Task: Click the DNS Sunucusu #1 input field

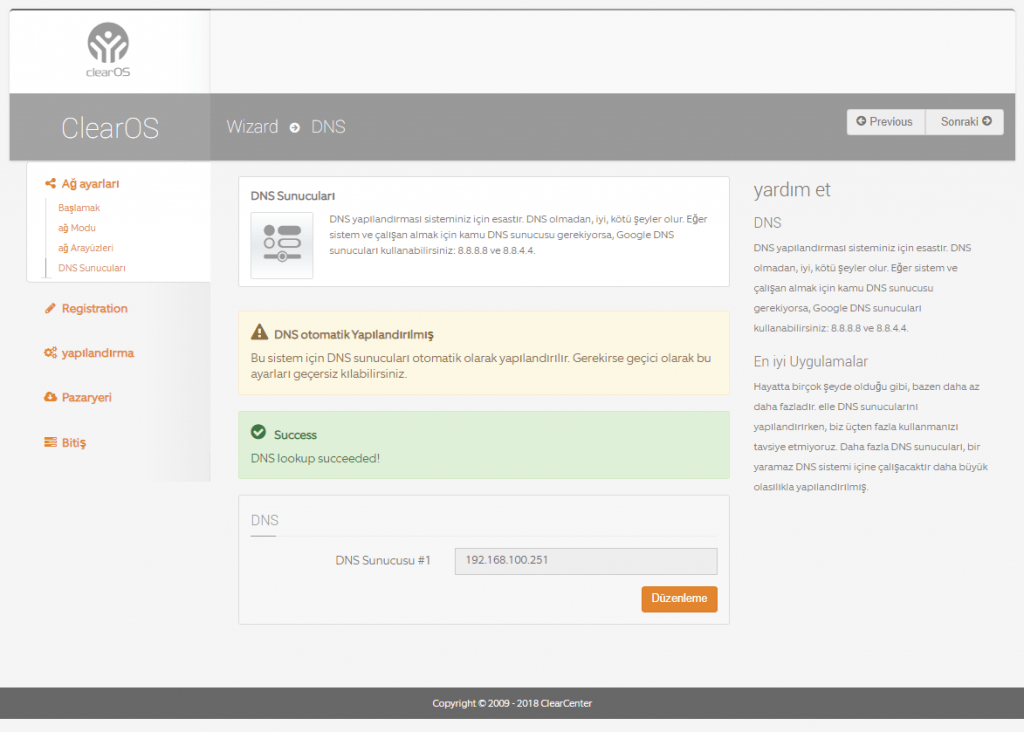Action: click(585, 561)
